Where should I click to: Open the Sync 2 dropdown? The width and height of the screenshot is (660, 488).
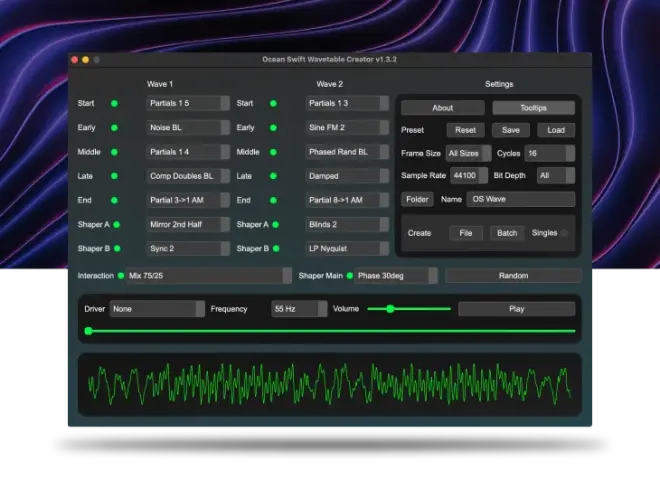click(x=188, y=249)
